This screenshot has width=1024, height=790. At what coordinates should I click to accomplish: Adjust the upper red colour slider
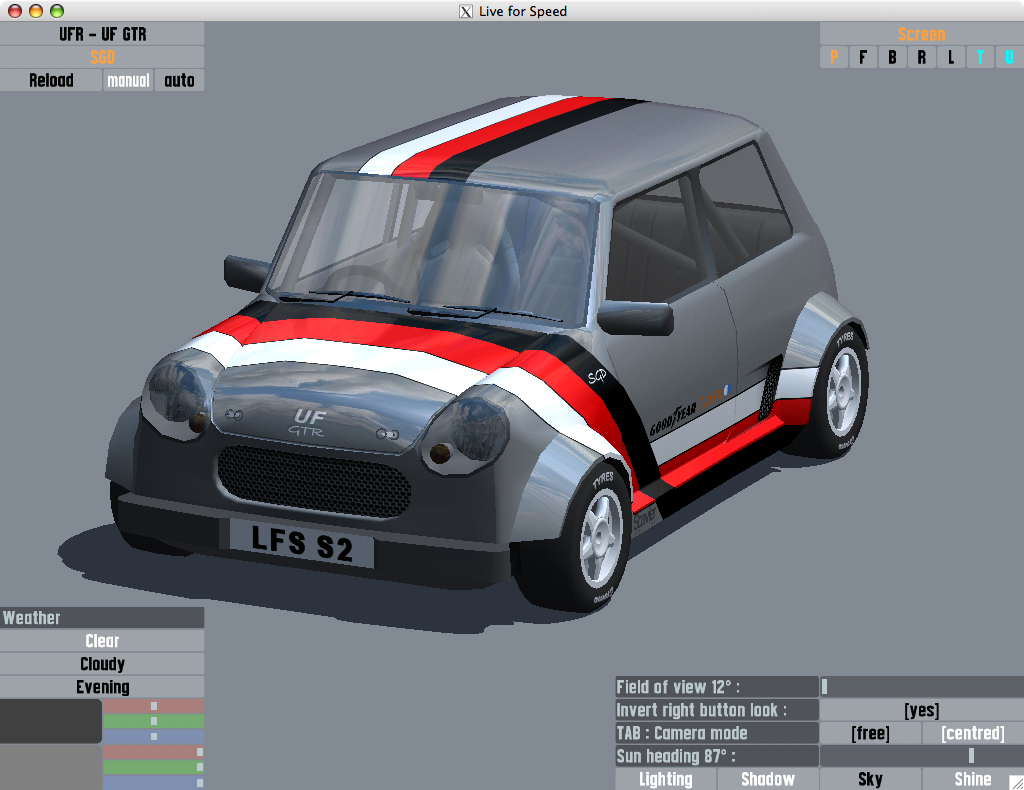(153, 706)
